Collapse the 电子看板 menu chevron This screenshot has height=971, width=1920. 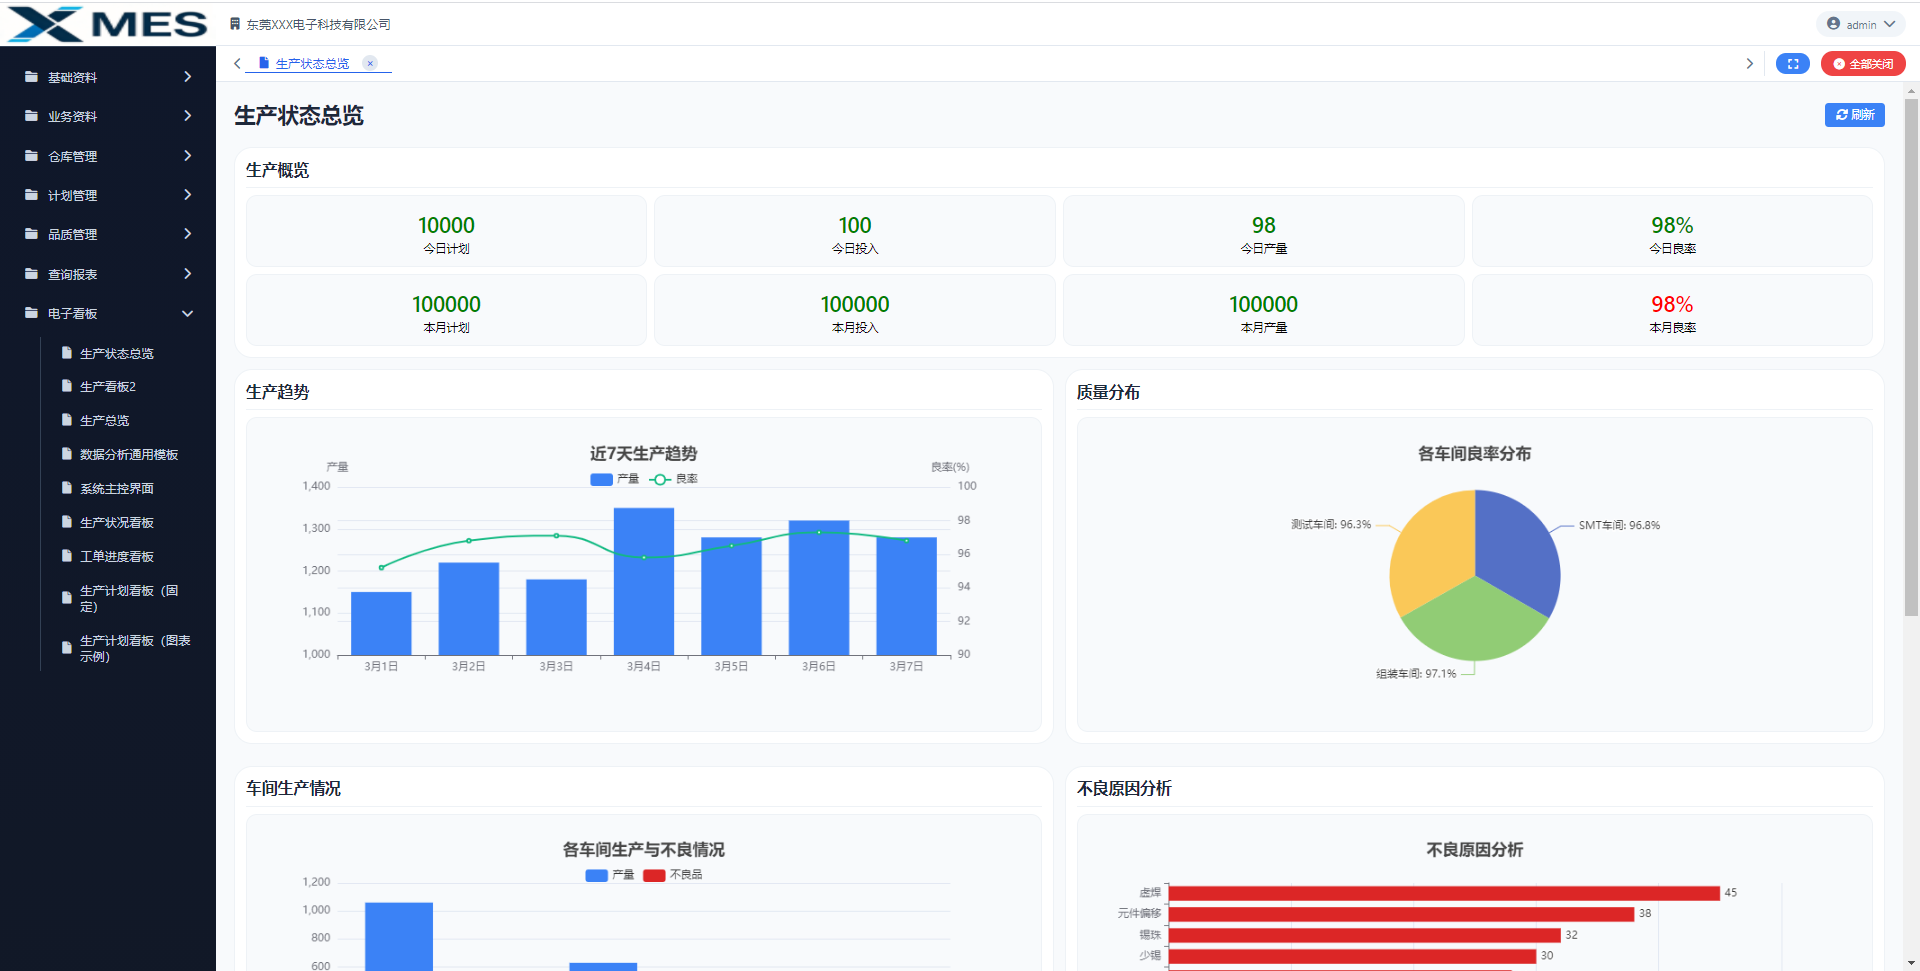click(x=188, y=313)
